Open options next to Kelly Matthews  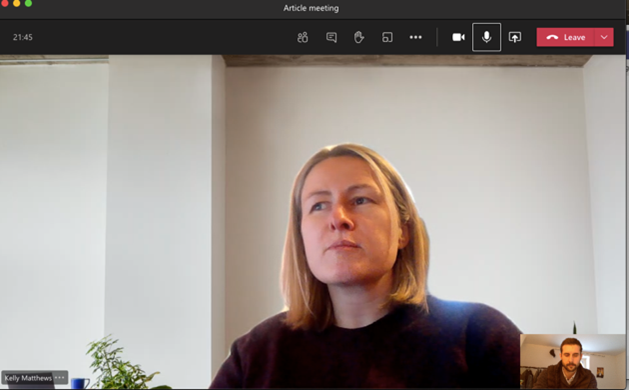click(59, 378)
